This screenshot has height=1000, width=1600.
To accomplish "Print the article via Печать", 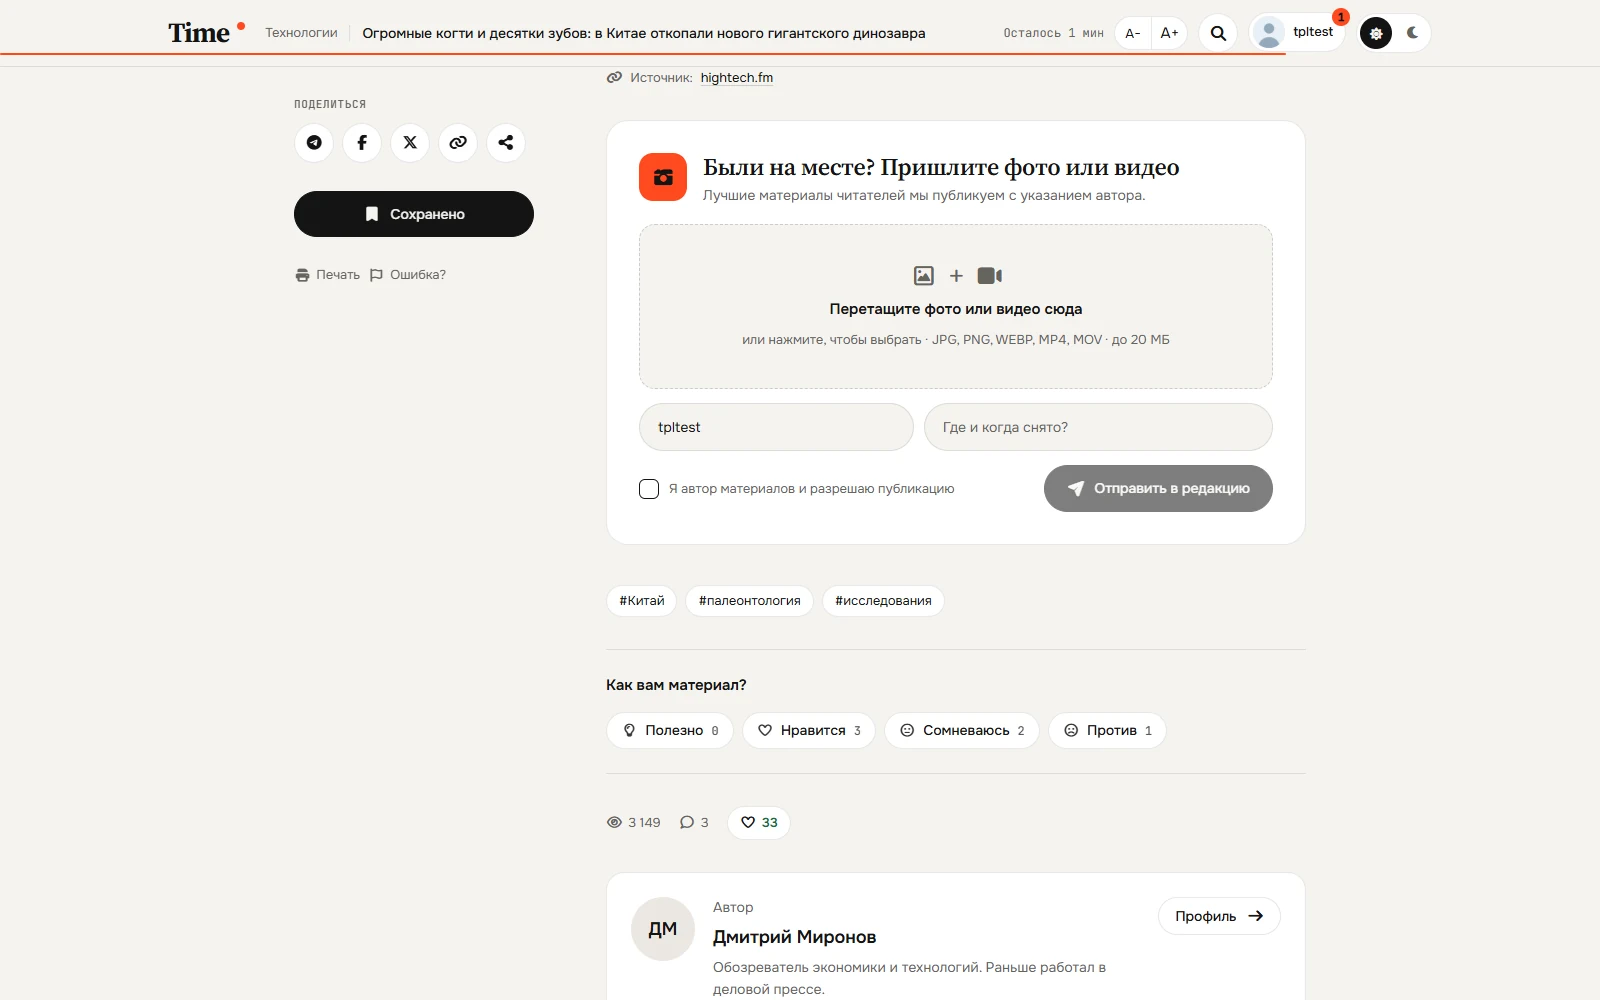I will click(x=328, y=275).
